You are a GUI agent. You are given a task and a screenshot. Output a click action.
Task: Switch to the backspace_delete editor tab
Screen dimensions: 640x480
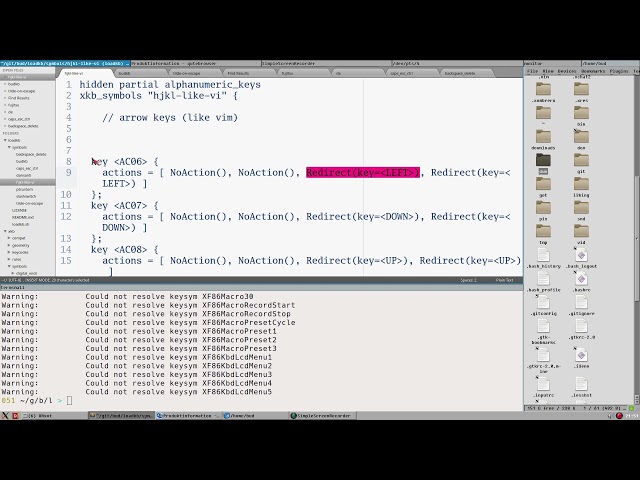pyautogui.click(x=466, y=73)
